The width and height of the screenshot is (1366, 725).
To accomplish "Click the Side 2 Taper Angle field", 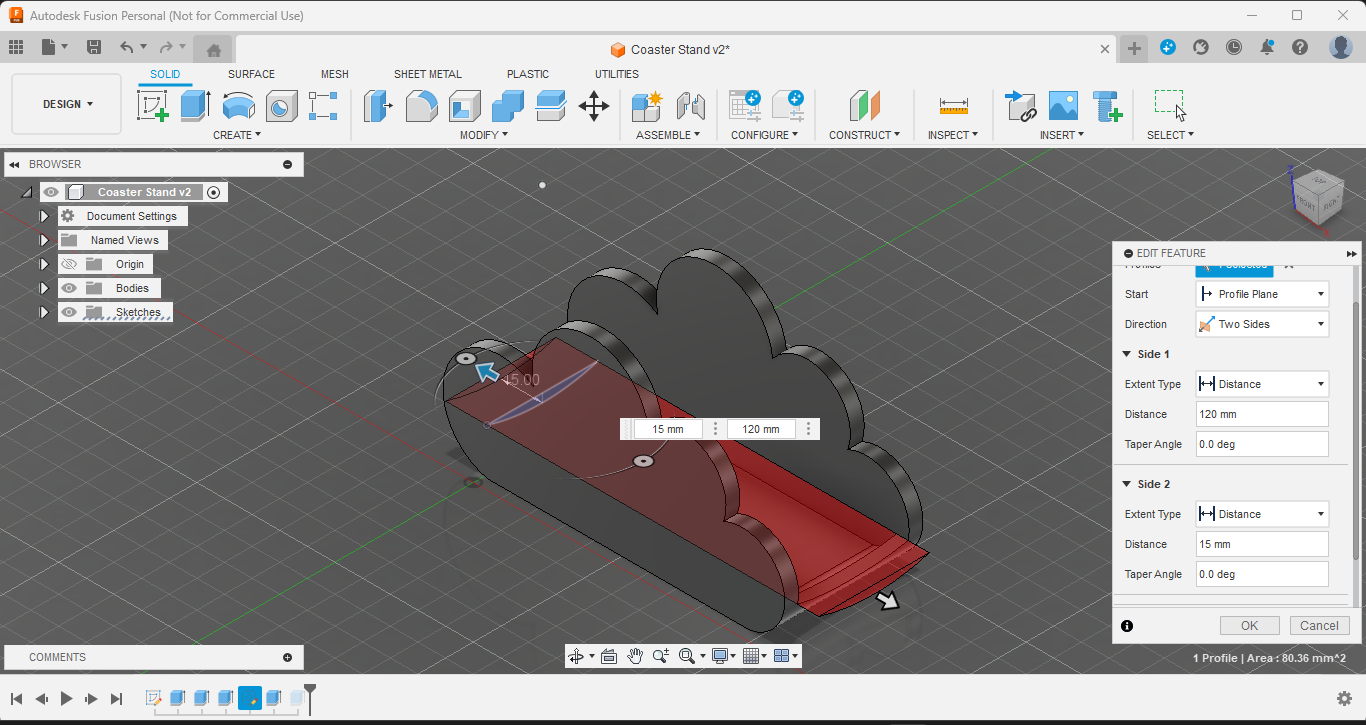I will [1262, 574].
